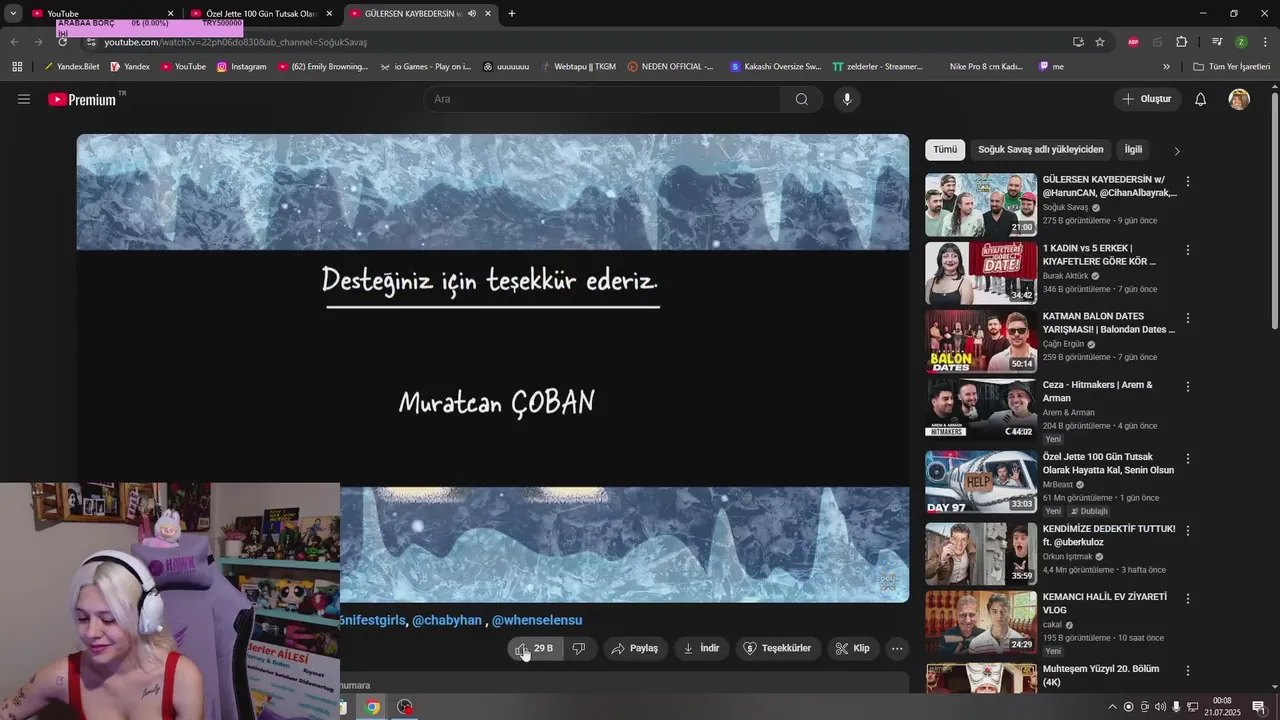The width and height of the screenshot is (1280, 720).
Task: Open the @chabyhan channel link
Action: pos(447,620)
